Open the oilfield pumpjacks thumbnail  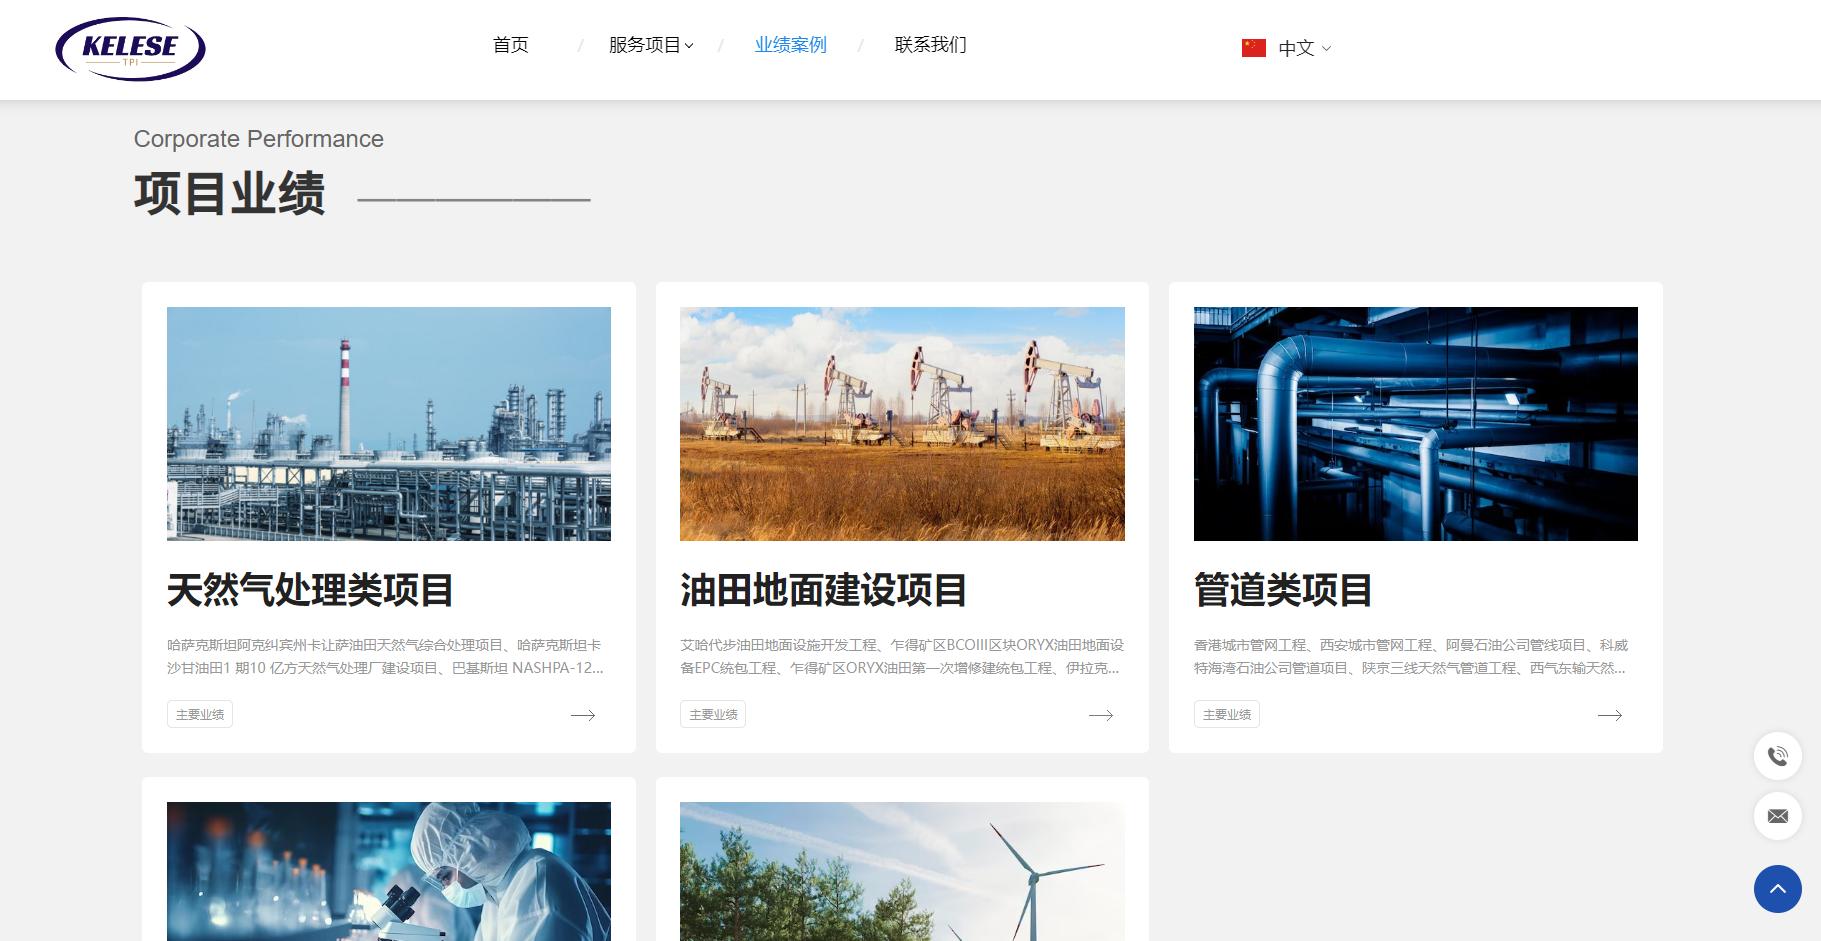[x=902, y=424]
